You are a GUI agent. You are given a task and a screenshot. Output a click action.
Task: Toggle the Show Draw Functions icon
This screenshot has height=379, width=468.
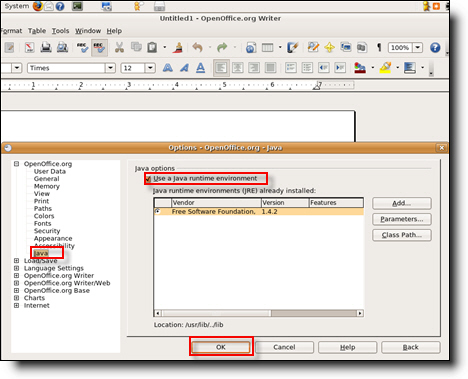pyautogui.click(x=293, y=47)
